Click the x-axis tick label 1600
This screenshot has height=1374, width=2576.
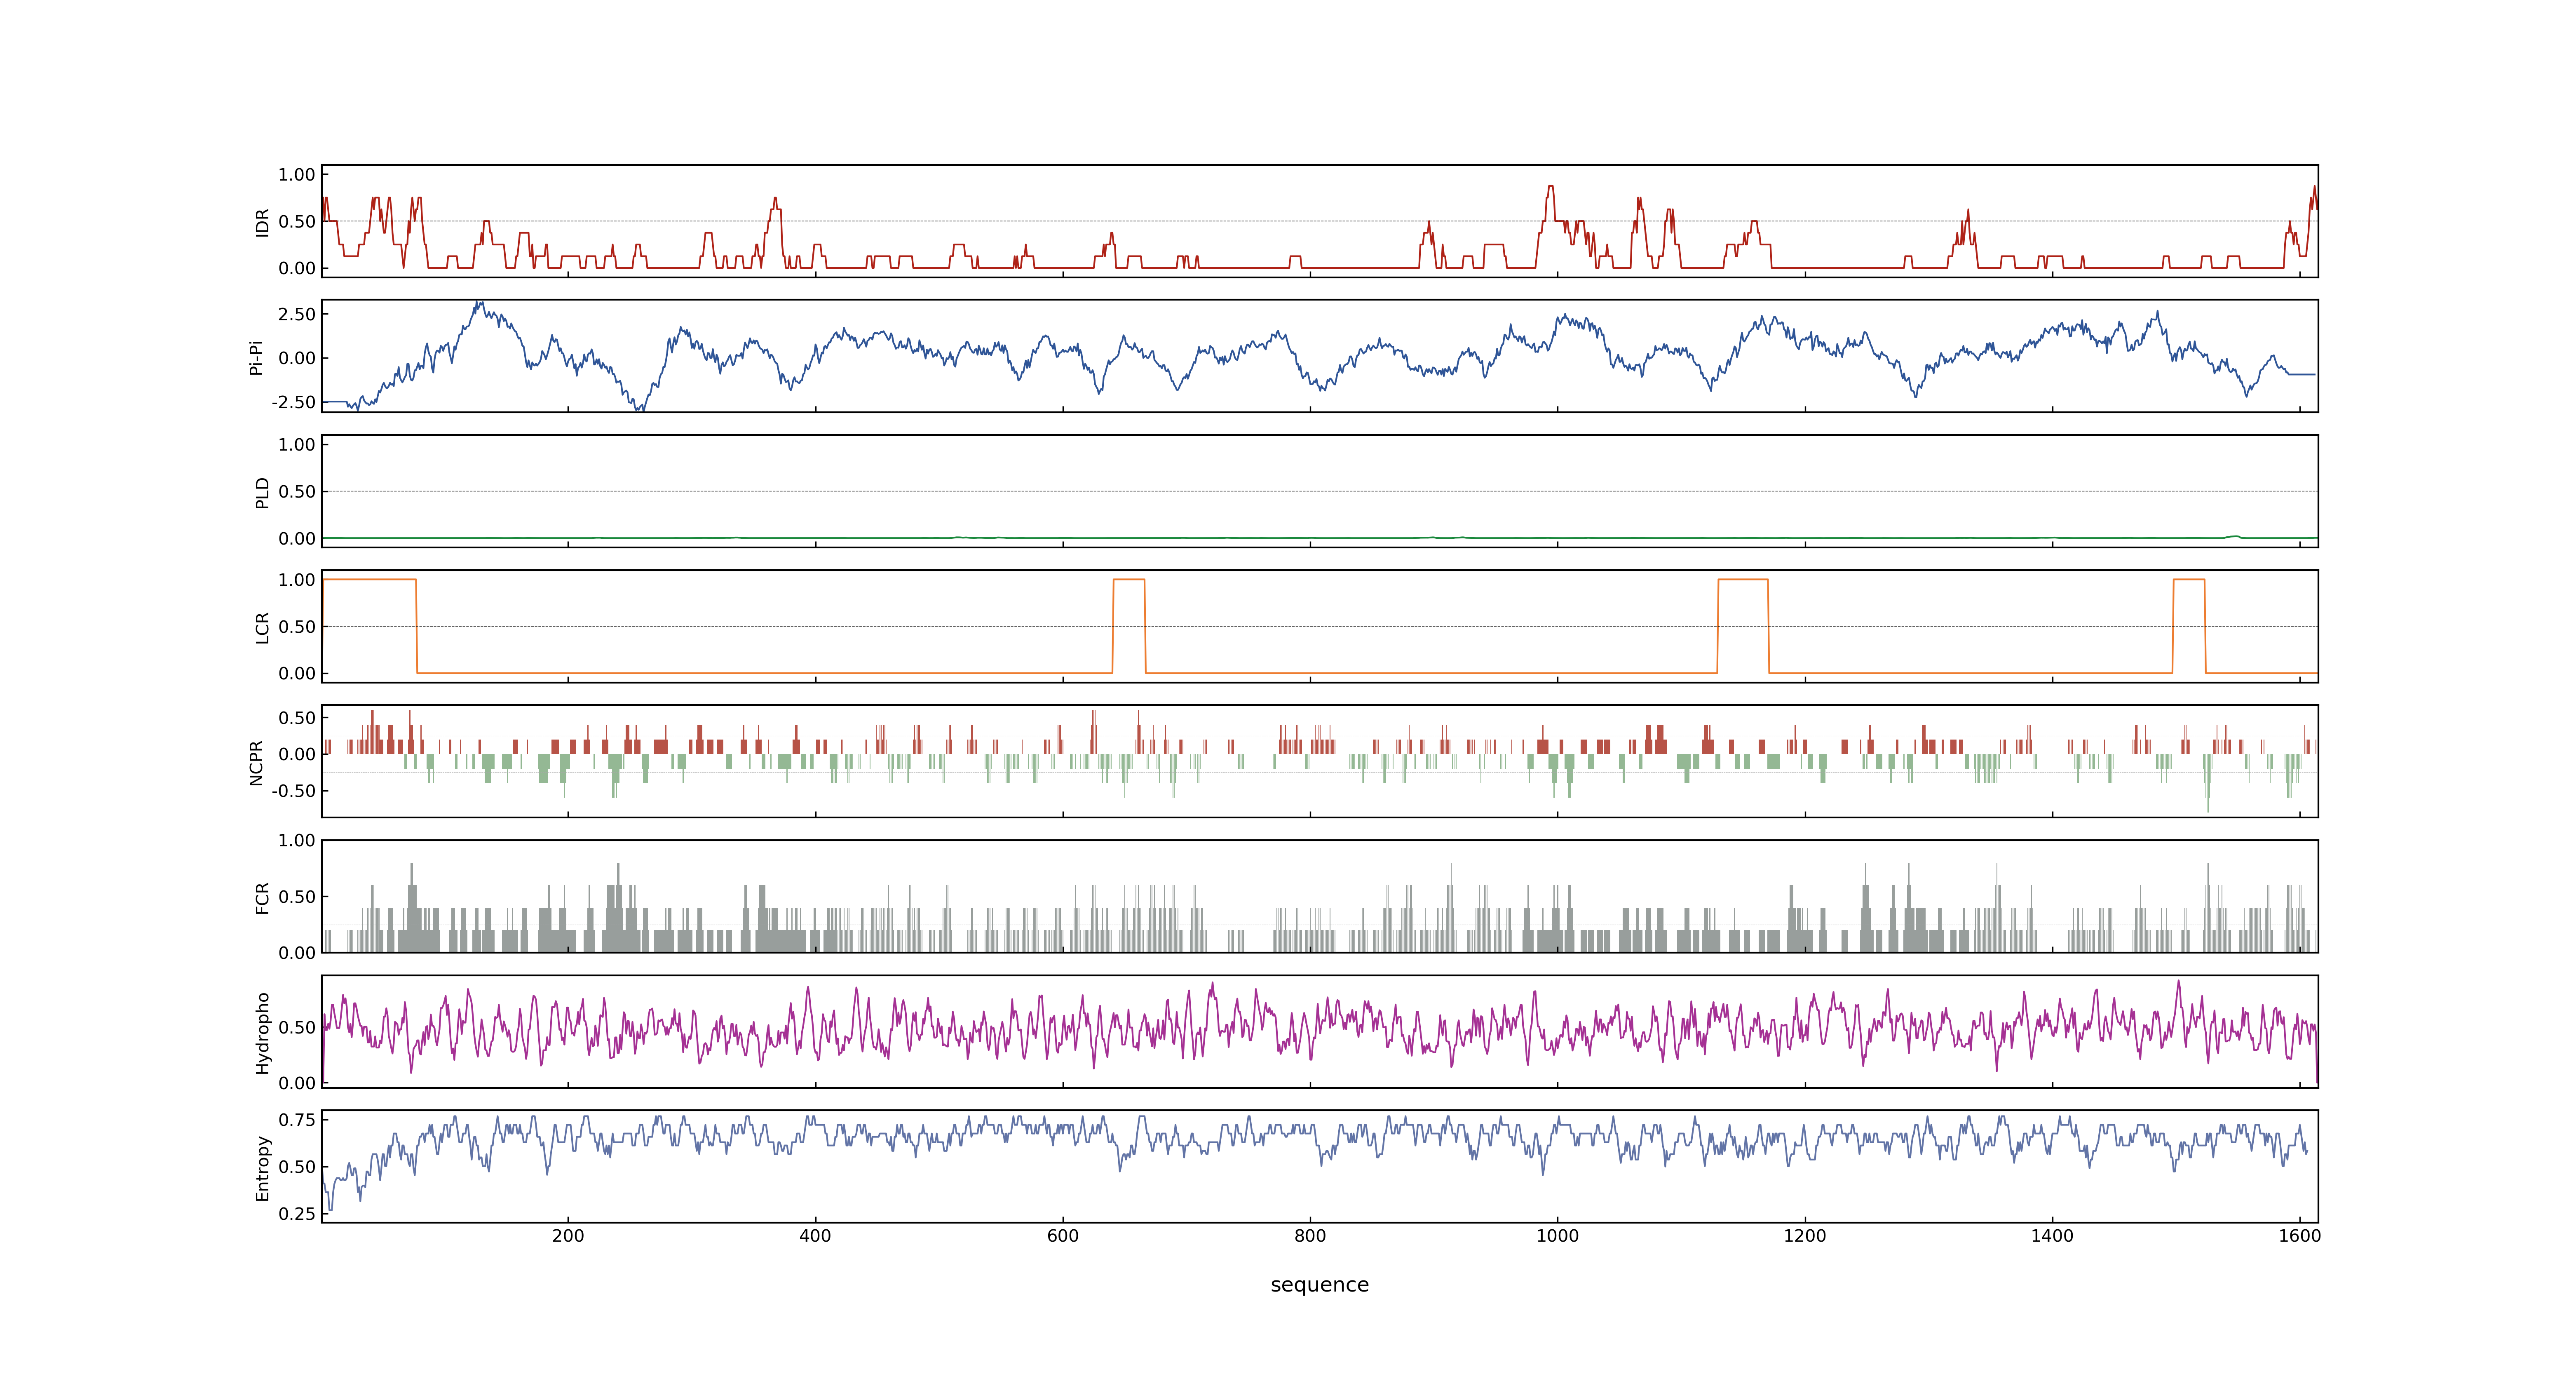click(x=2299, y=1236)
